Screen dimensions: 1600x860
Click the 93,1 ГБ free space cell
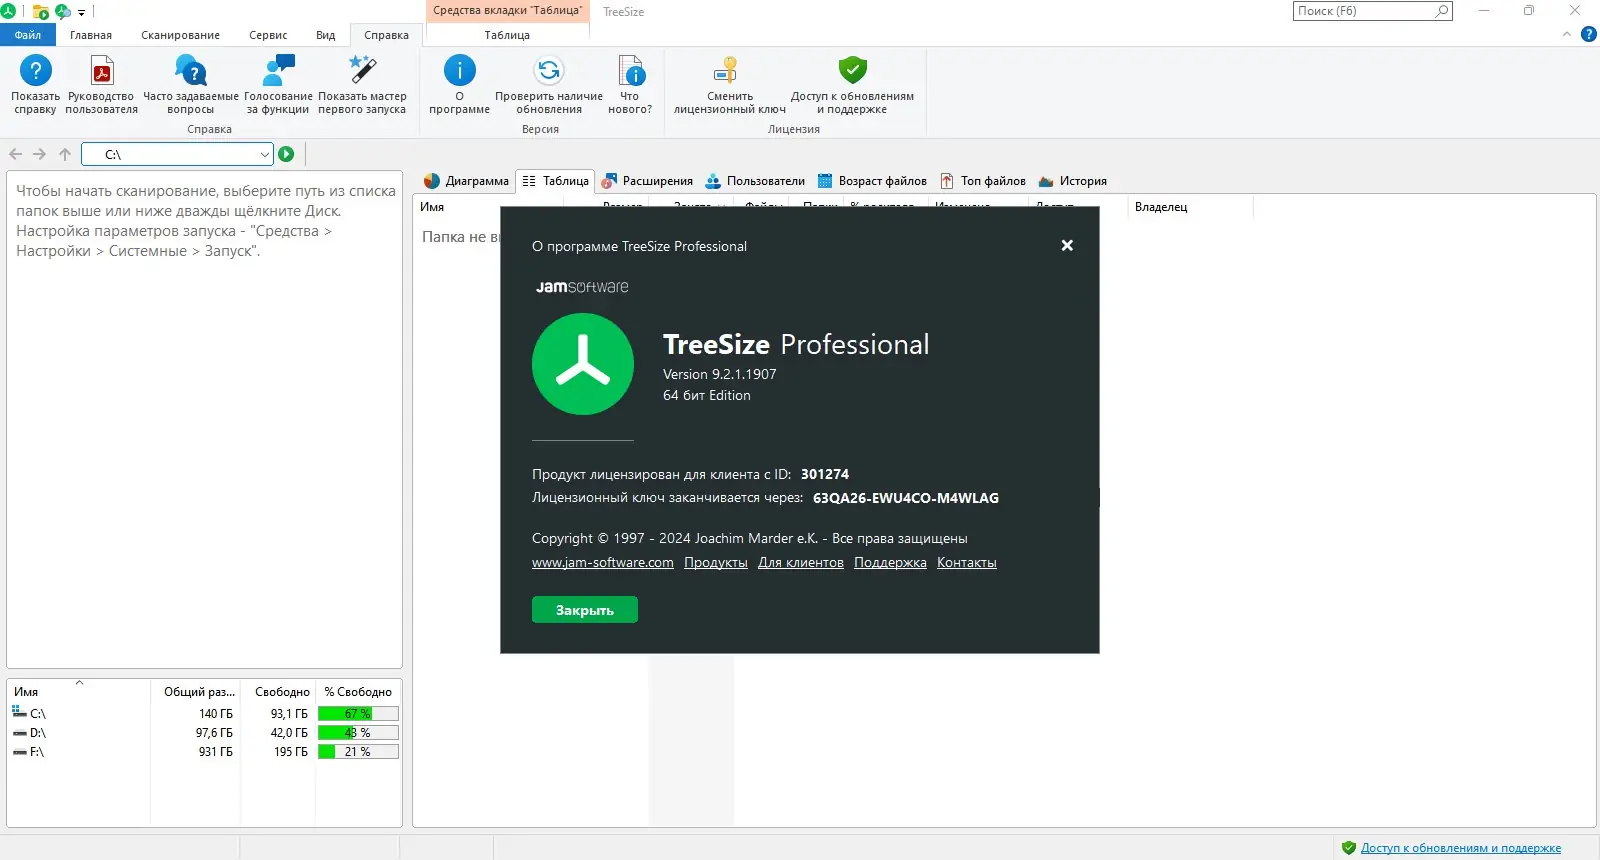tap(289, 714)
